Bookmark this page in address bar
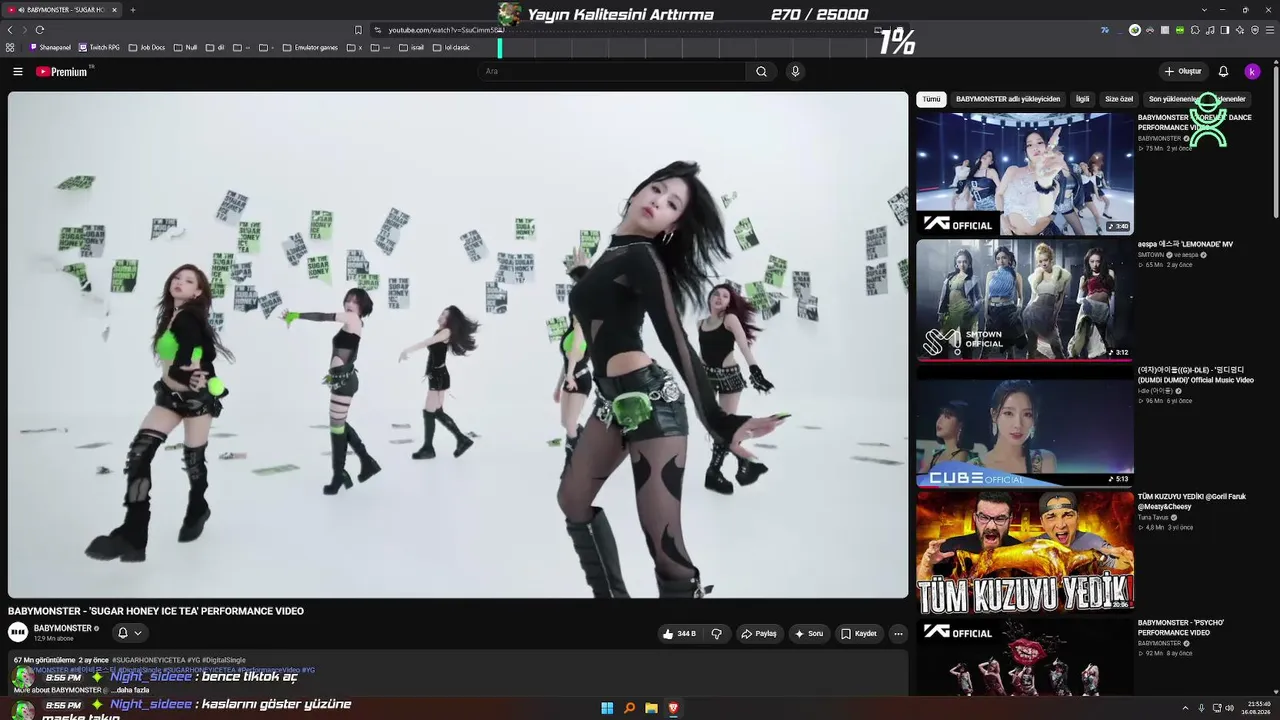This screenshot has height=720, width=1280. (x=358, y=30)
